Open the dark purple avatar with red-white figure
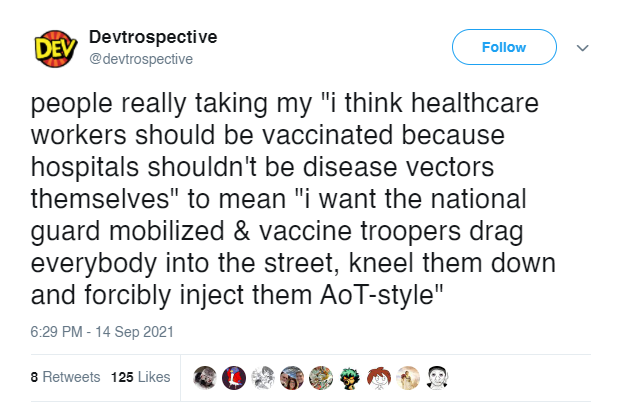The image size is (624, 415). pyautogui.click(x=234, y=378)
